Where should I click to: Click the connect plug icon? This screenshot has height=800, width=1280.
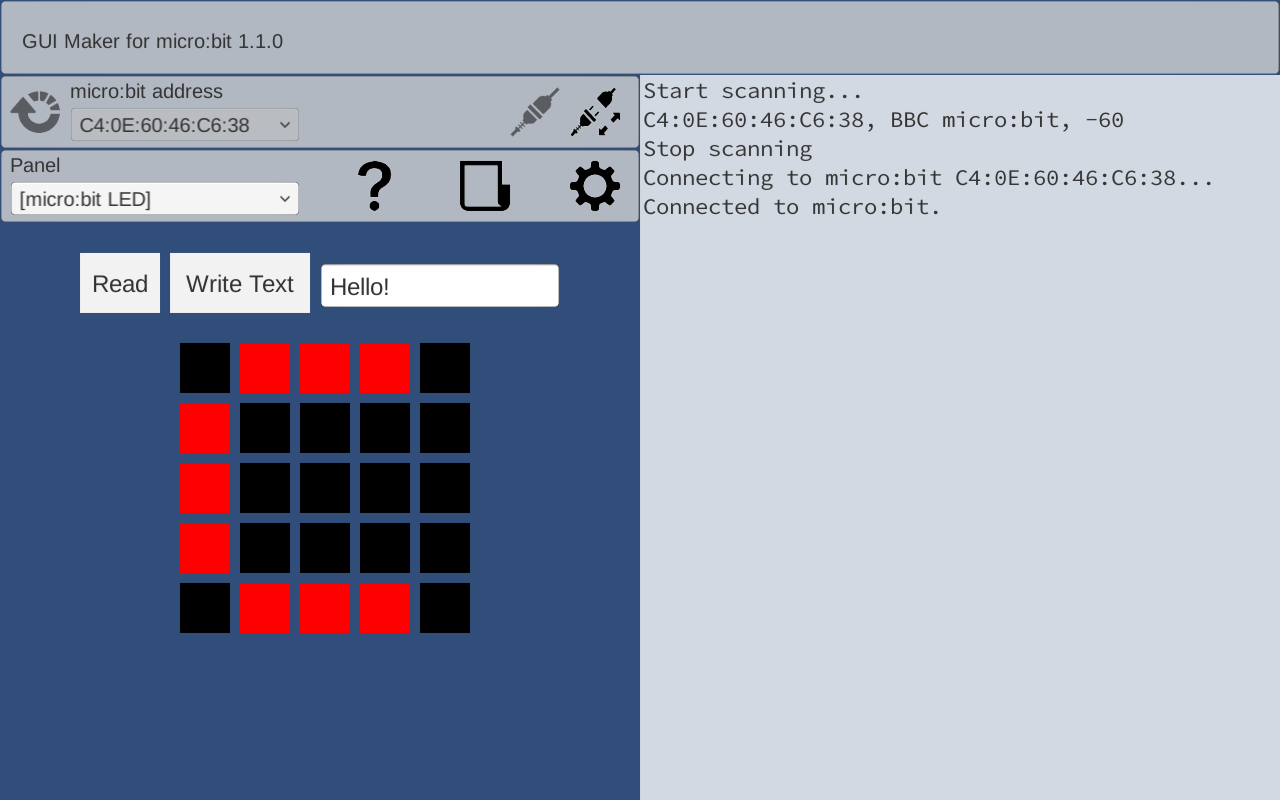pyautogui.click(x=535, y=112)
